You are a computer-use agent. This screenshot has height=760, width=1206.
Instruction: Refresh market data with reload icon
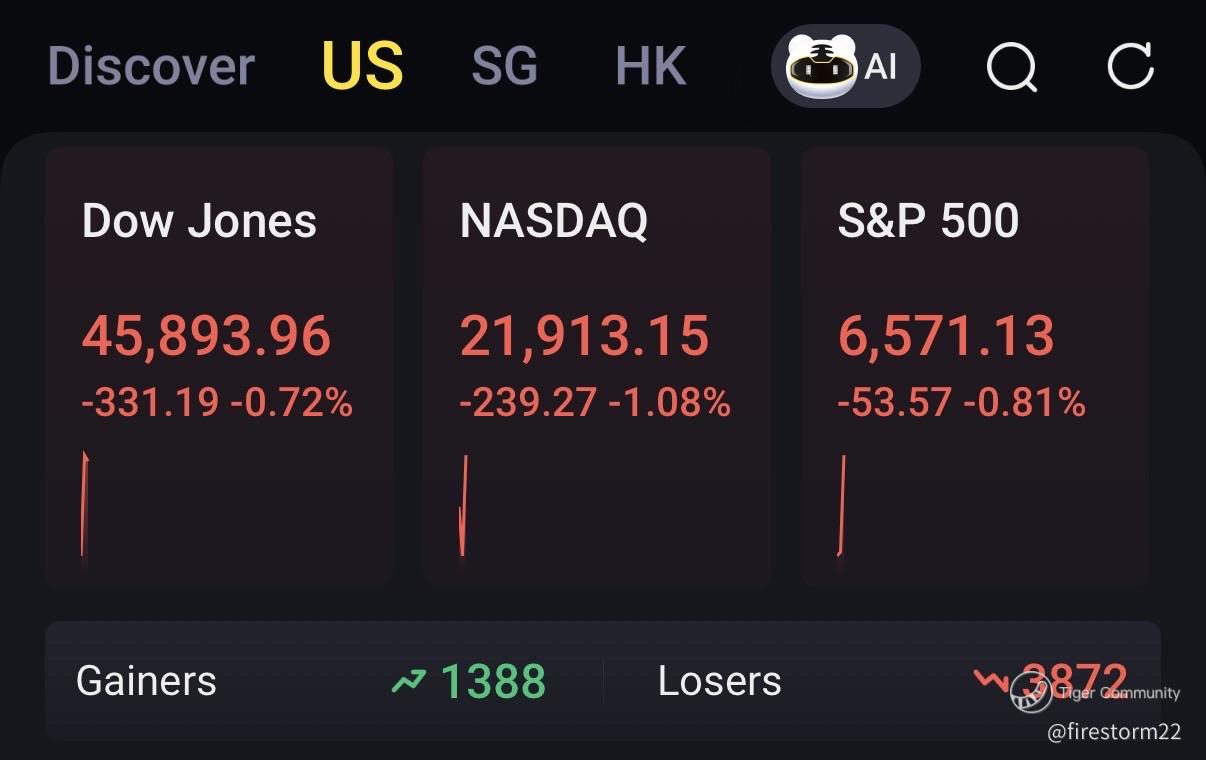pos(1131,67)
